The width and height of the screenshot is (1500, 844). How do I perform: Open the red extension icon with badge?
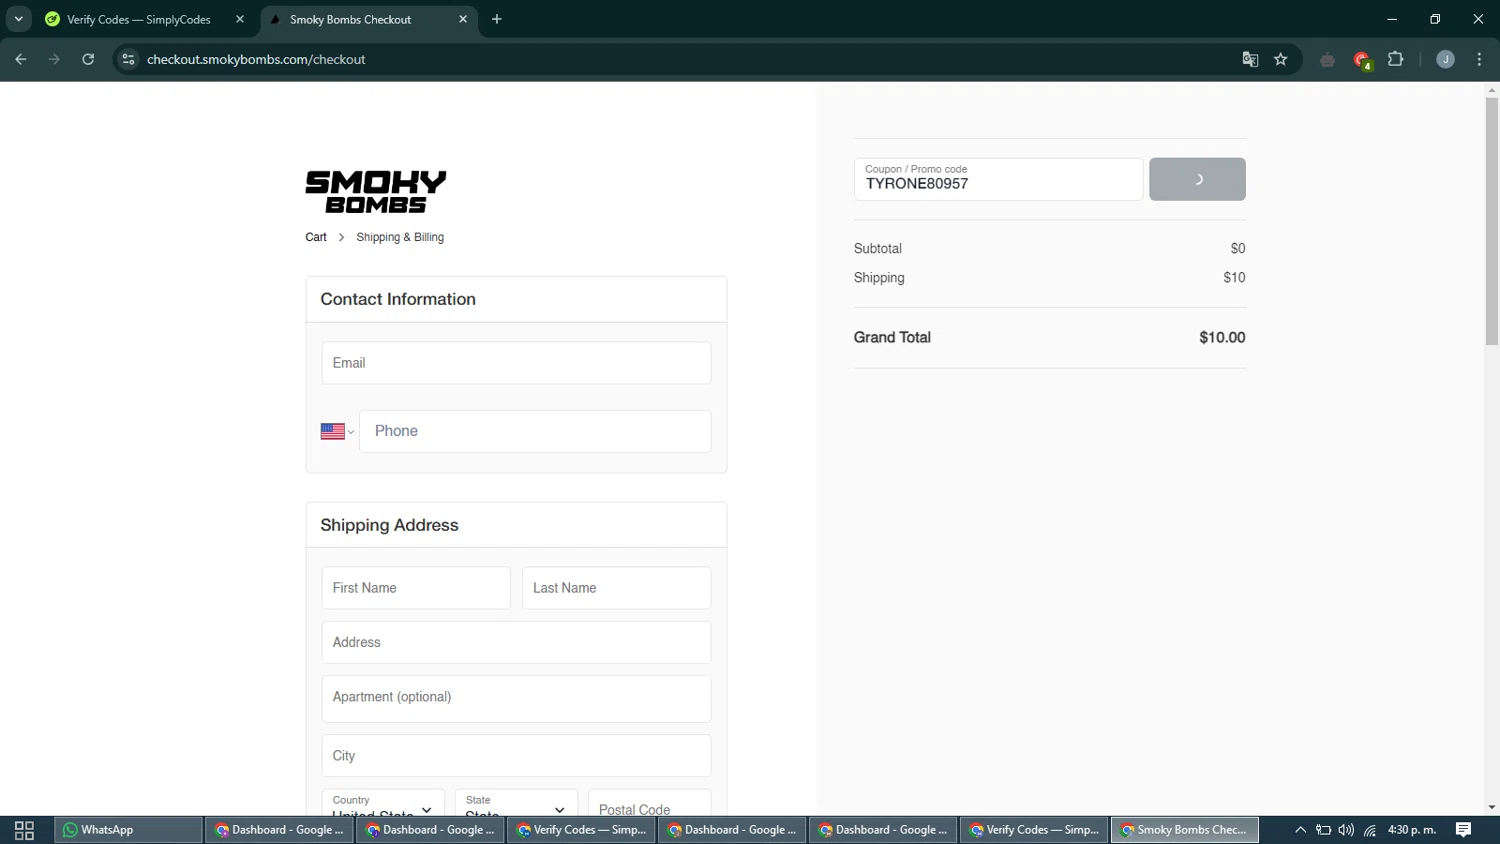point(1362,60)
